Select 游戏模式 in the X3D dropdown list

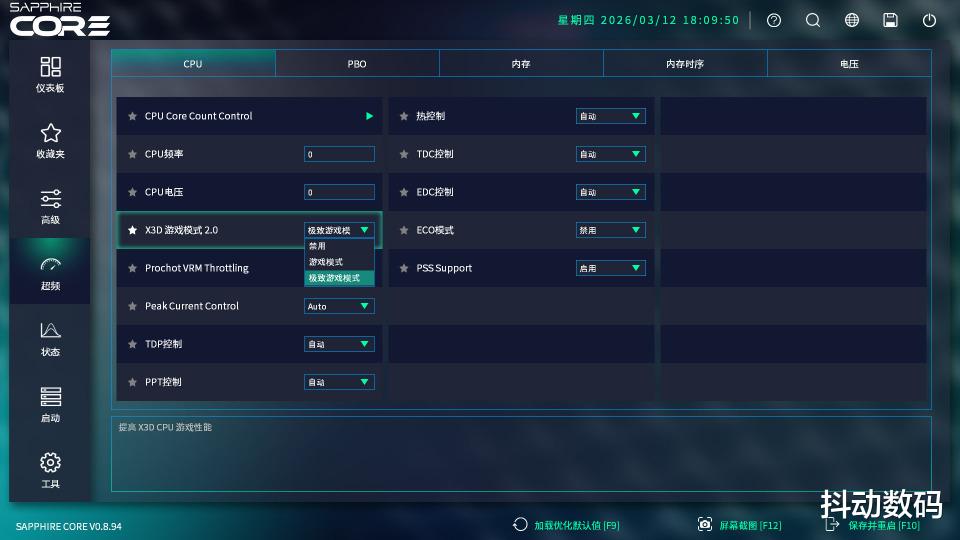click(339, 262)
